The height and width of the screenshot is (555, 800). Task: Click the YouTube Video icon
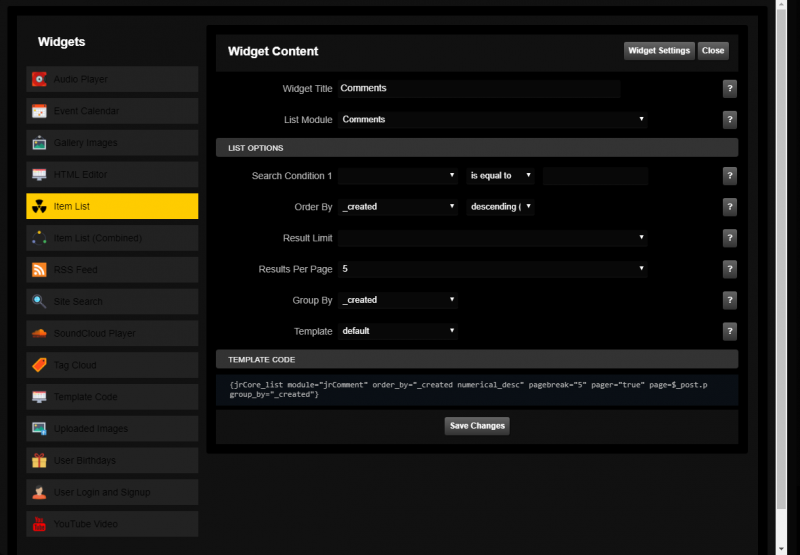(x=39, y=524)
